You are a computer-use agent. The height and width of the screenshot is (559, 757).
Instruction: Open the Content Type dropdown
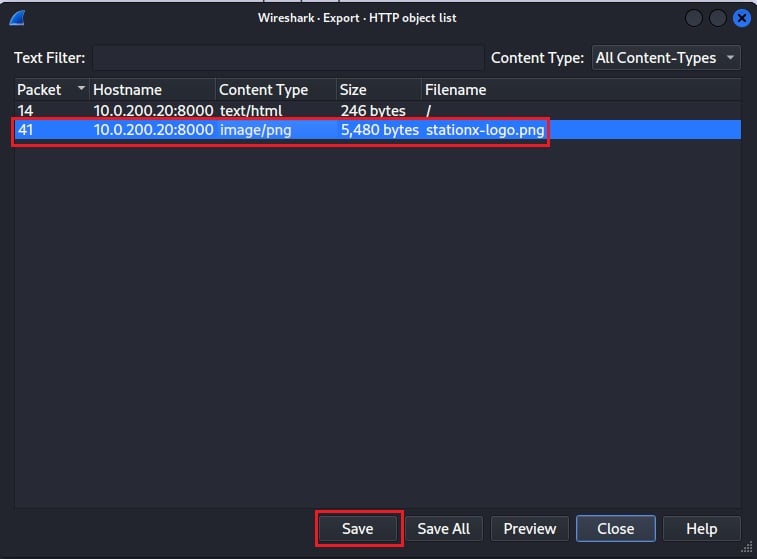(666, 58)
